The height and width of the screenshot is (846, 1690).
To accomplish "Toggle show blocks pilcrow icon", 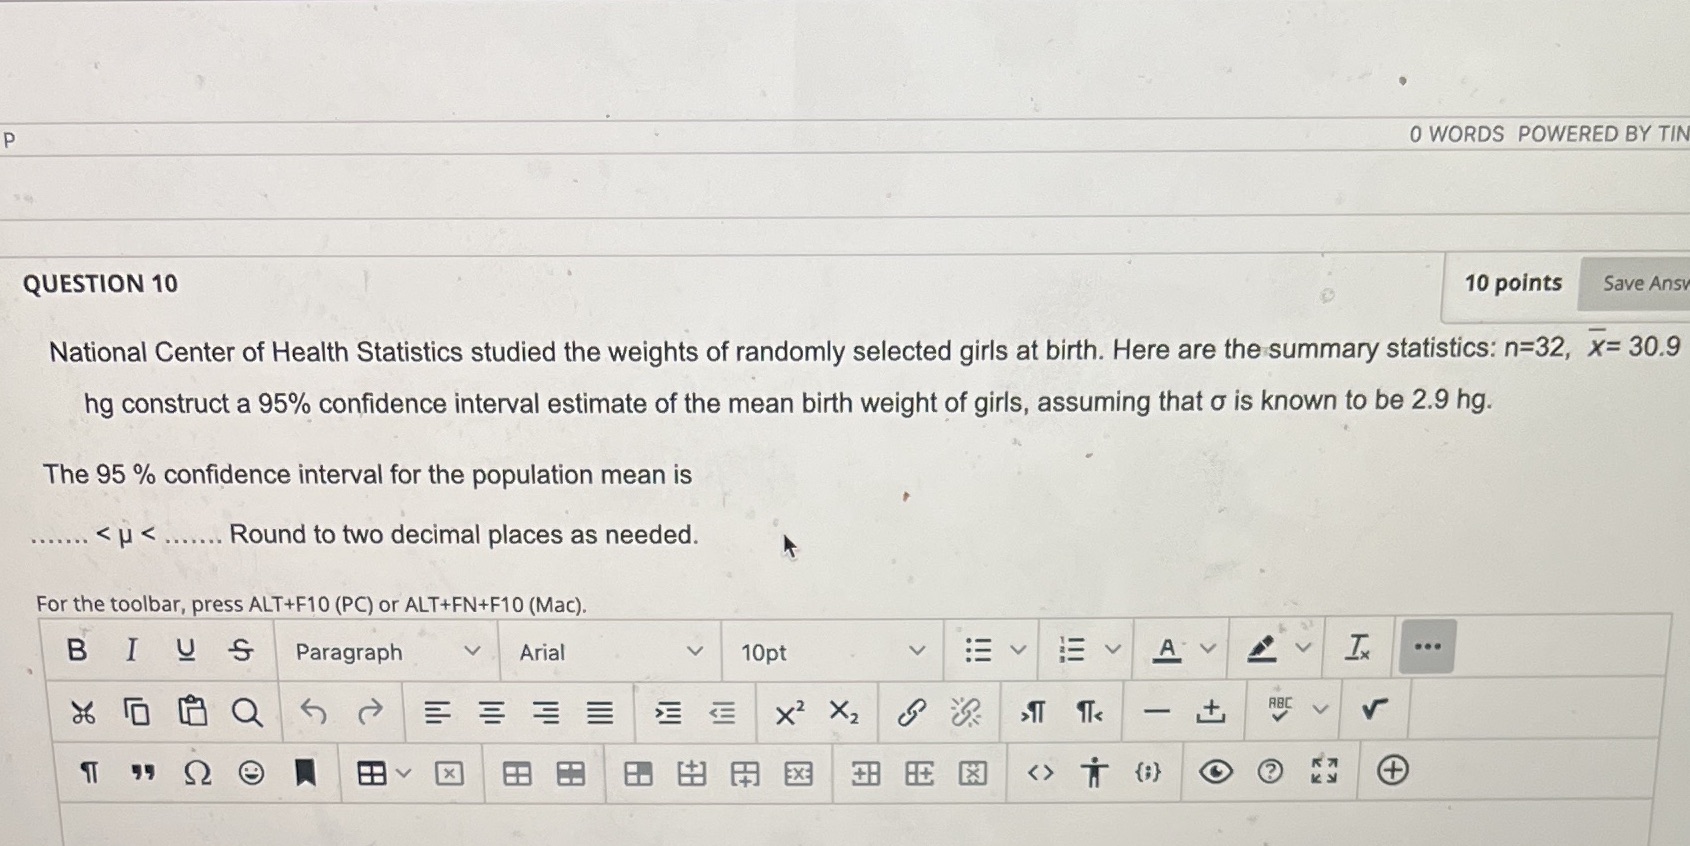I will 89,772.
